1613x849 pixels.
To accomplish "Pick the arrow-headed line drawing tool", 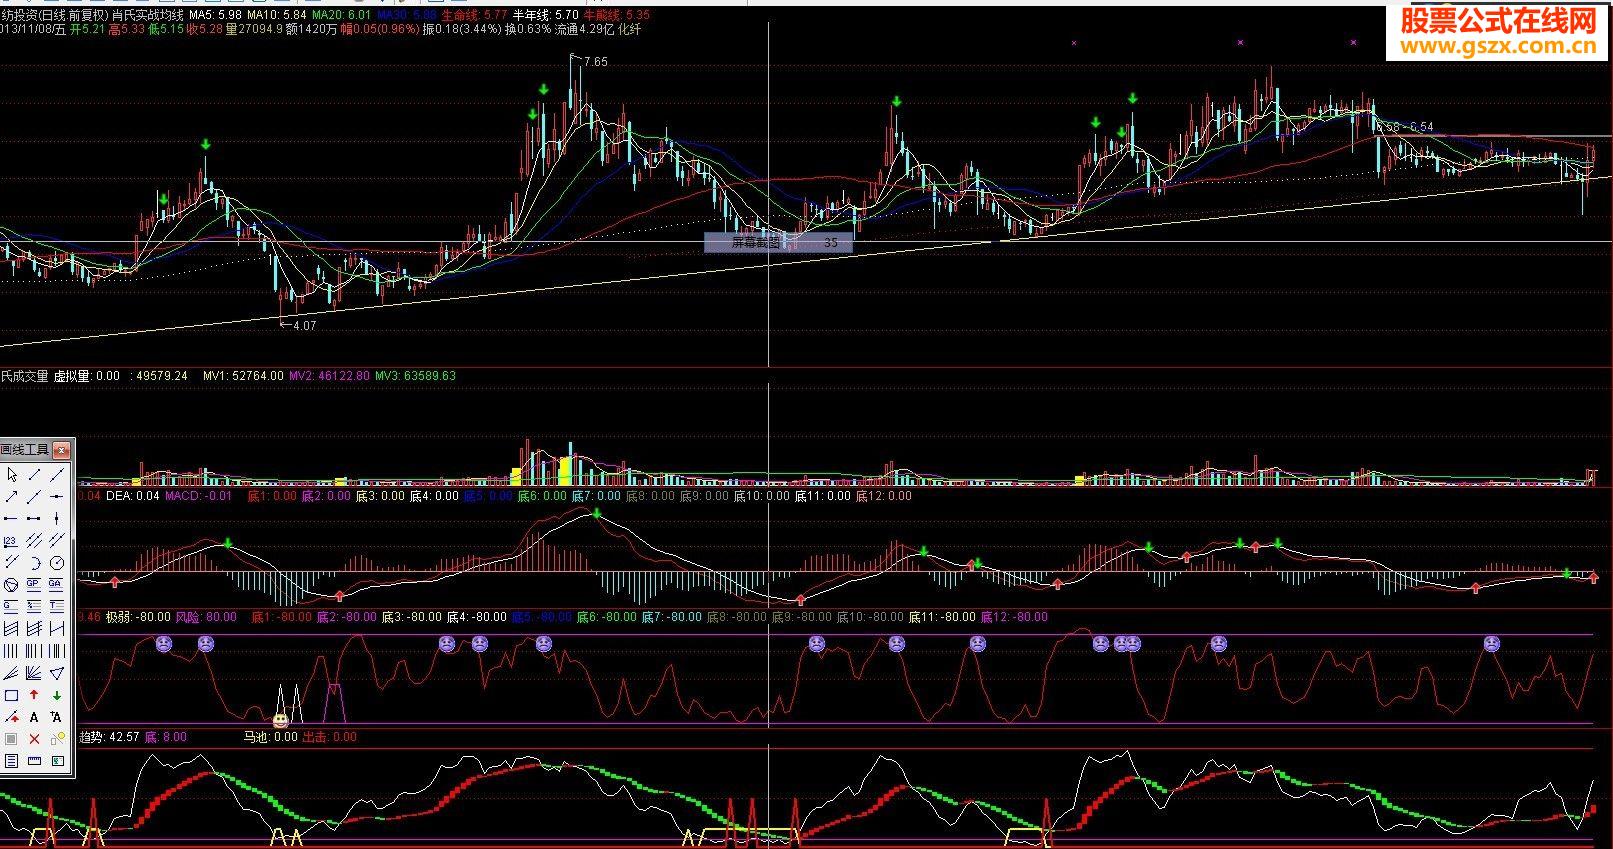I will (x=12, y=496).
